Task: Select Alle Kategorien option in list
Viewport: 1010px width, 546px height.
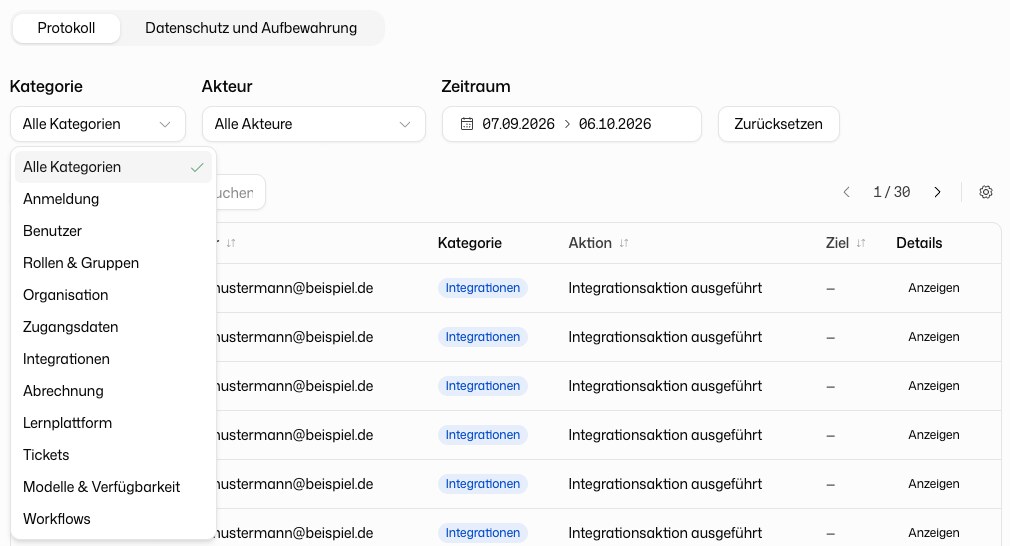Action: [113, 167]
